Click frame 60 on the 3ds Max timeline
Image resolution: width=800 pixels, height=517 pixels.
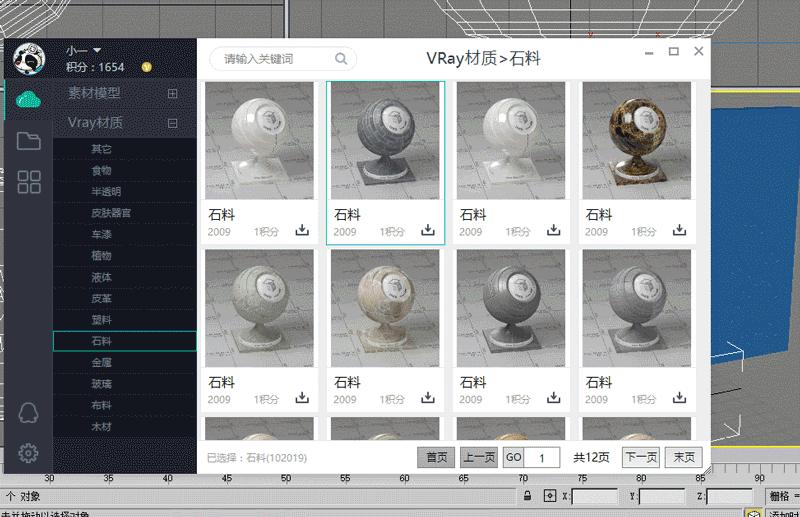point(404,478)
